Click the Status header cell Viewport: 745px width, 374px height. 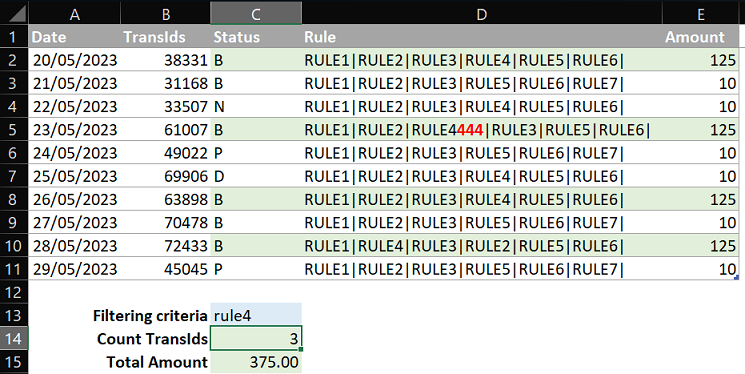point(256,37)
